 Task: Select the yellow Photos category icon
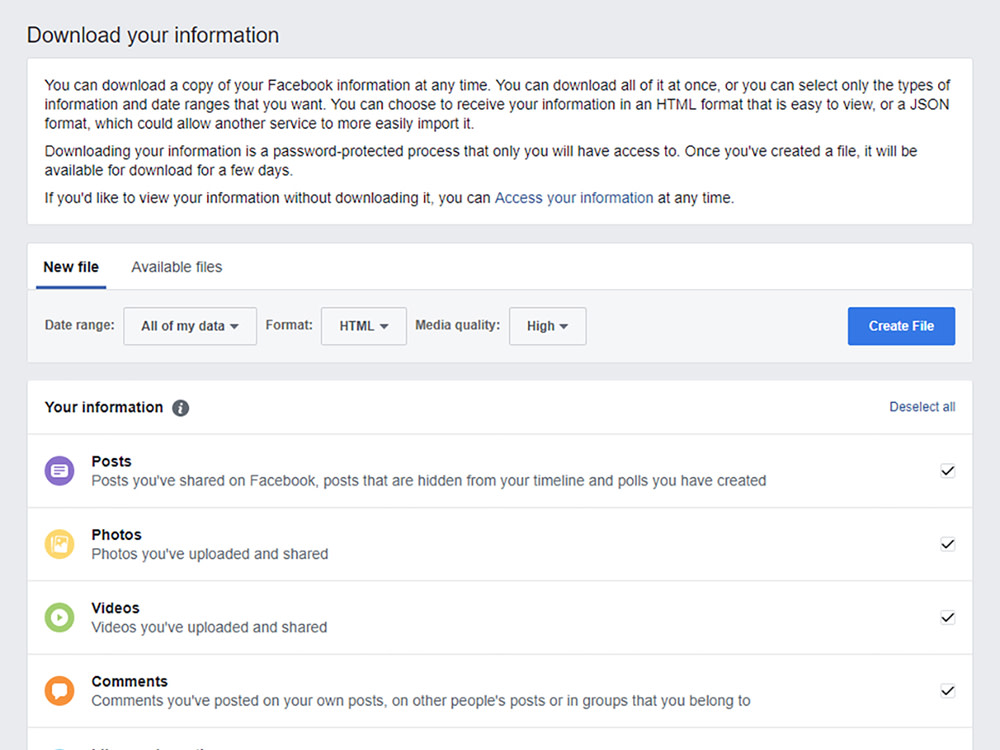[59, 544]
